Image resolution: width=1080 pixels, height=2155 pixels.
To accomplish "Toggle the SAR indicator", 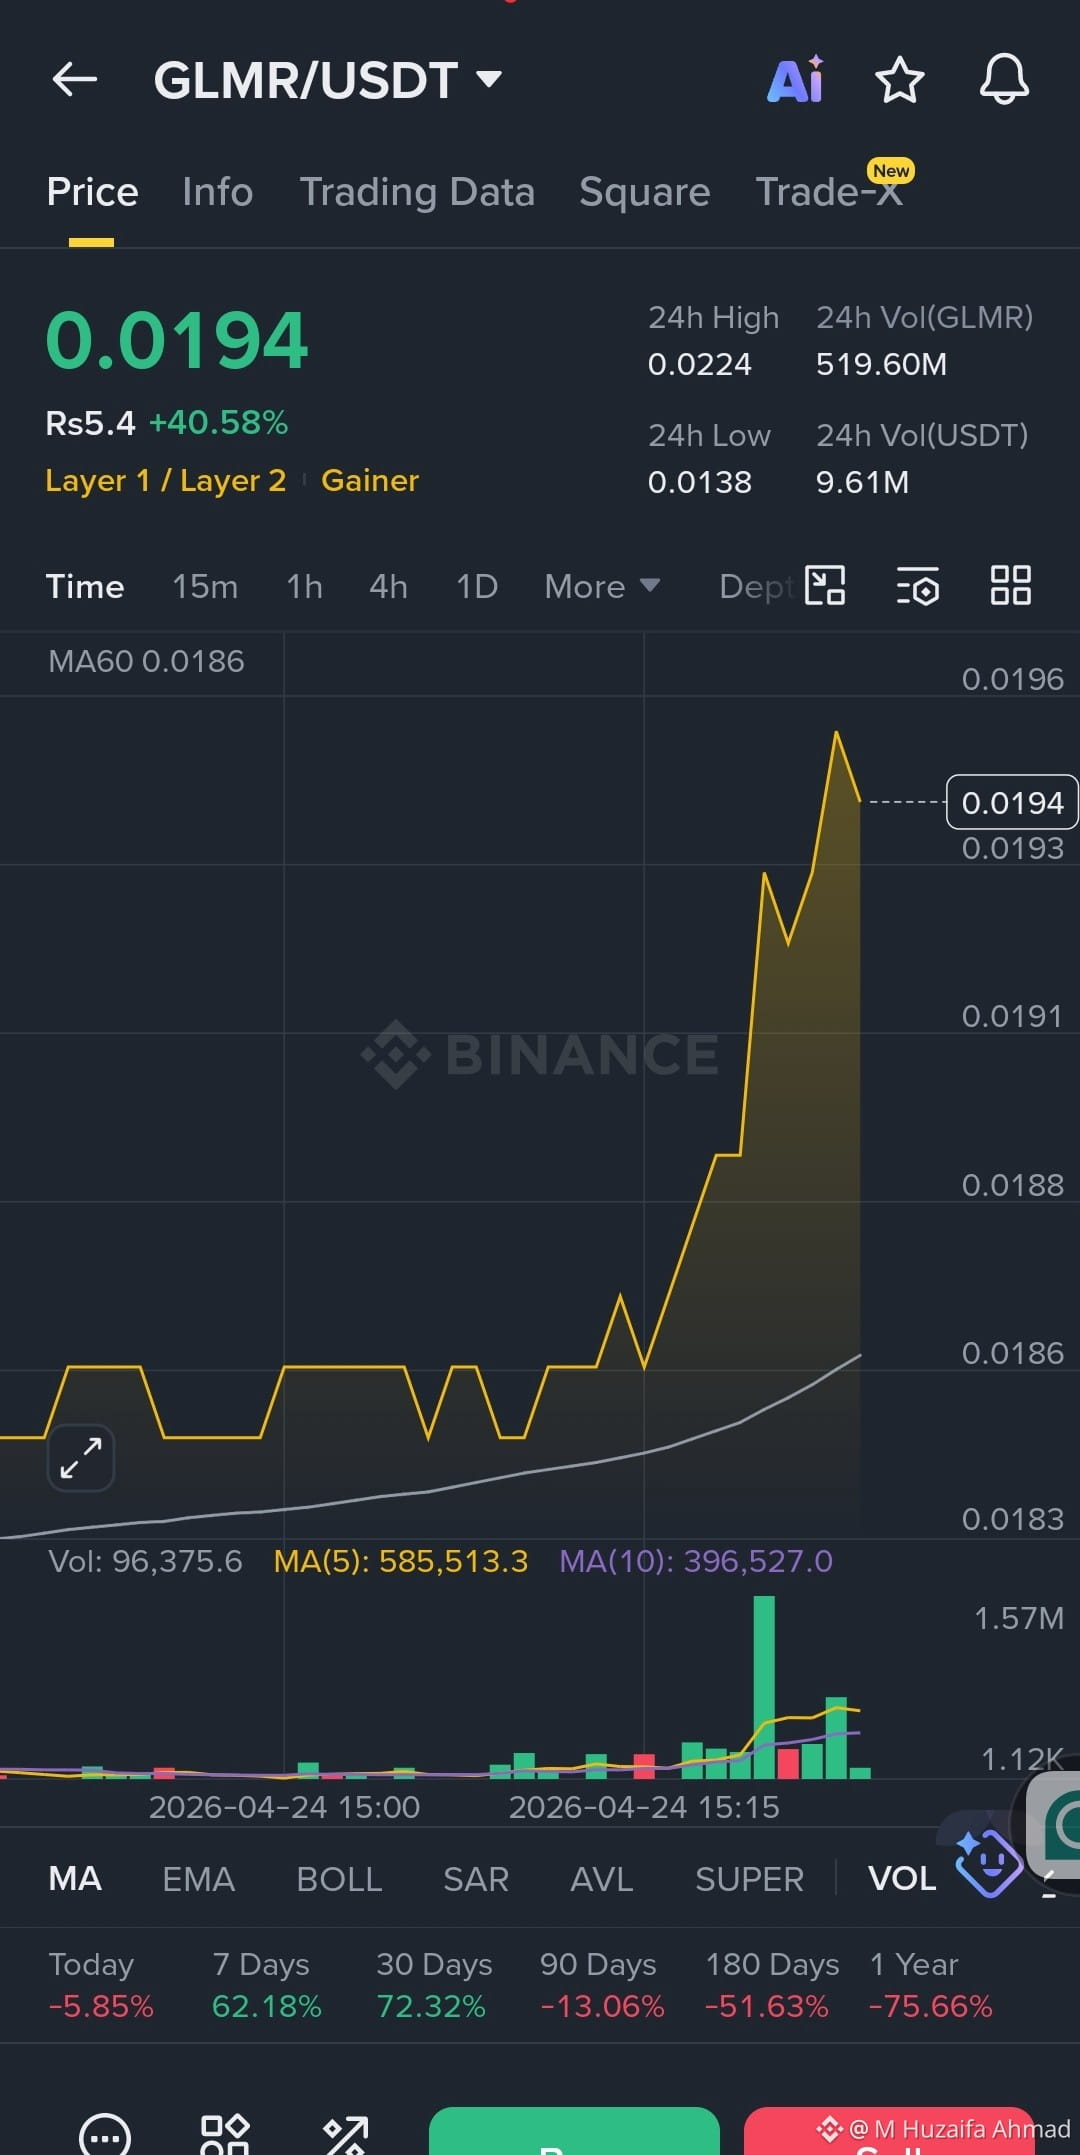I will tap(476, 1879).
